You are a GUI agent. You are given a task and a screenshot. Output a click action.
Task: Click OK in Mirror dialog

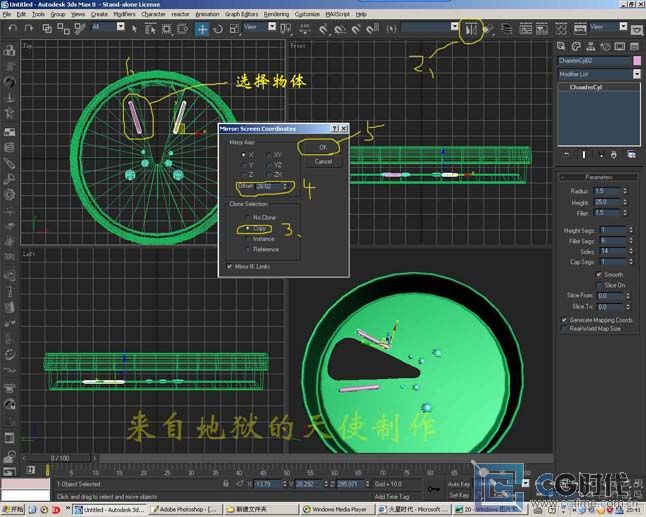323,147
